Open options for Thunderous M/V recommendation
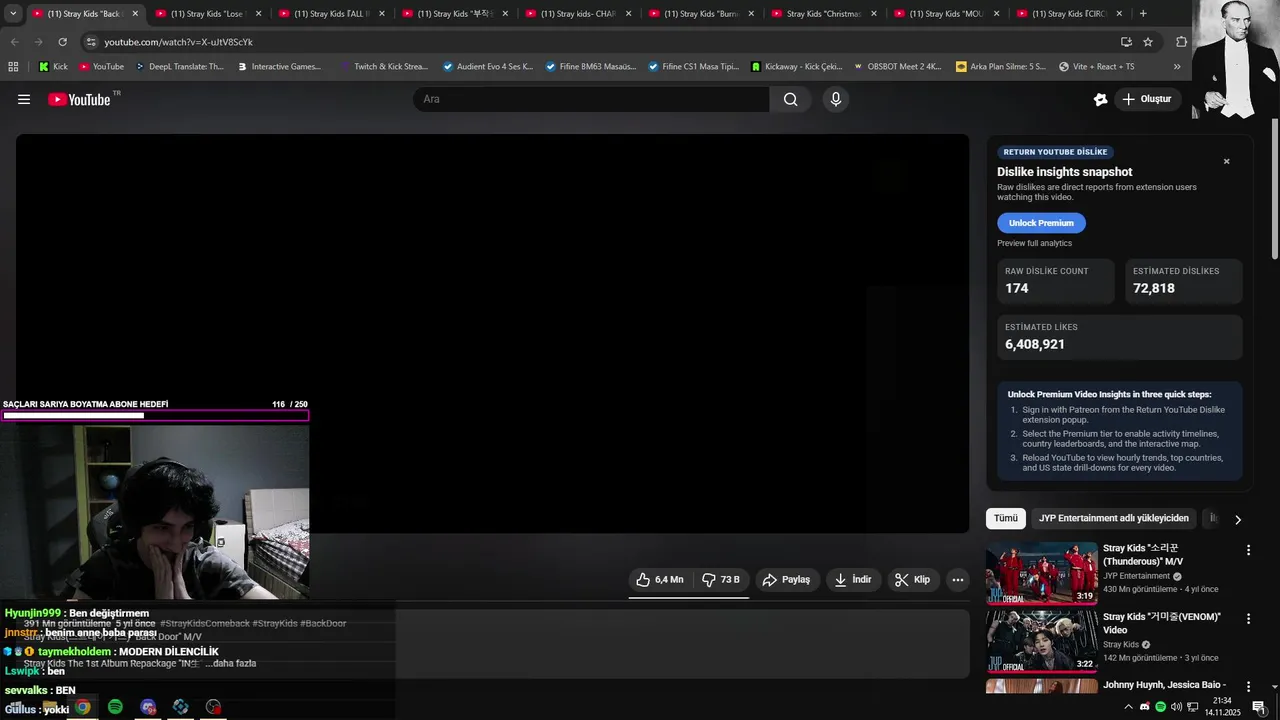1280x720 pixels. [1248, 550]
